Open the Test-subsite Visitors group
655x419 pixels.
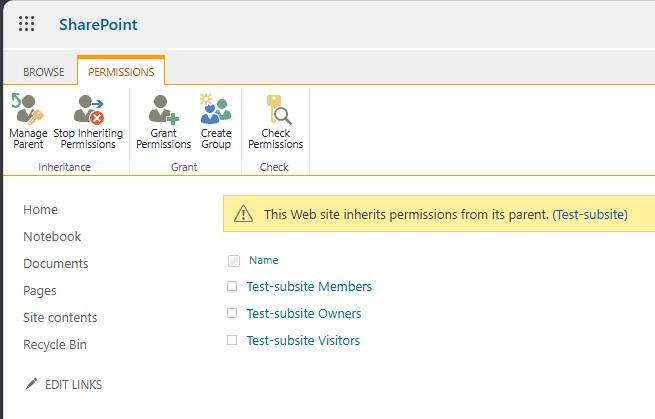coord(303,340)
